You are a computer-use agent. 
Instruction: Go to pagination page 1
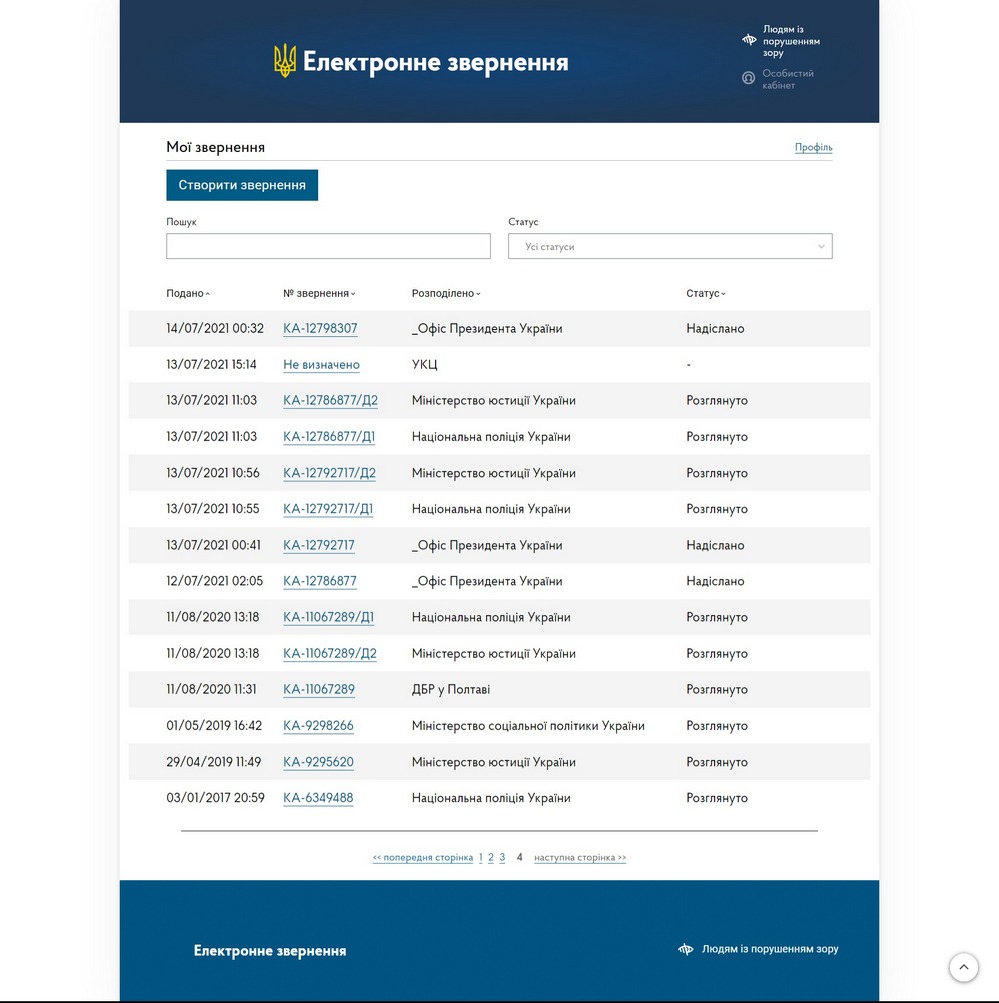[x=481, y=857]
